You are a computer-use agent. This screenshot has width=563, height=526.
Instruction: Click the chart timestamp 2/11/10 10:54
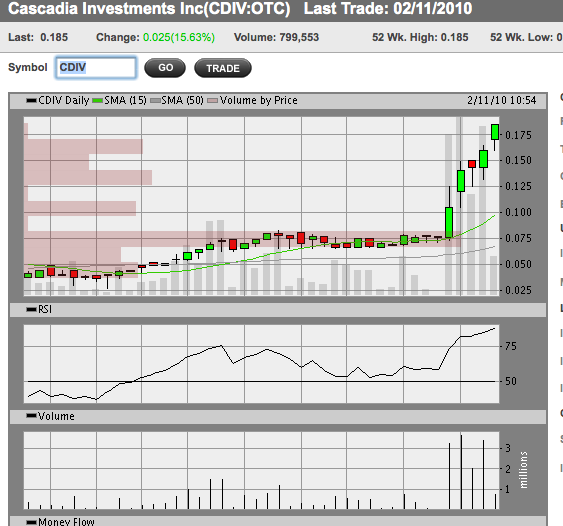(x=502, y=100)
